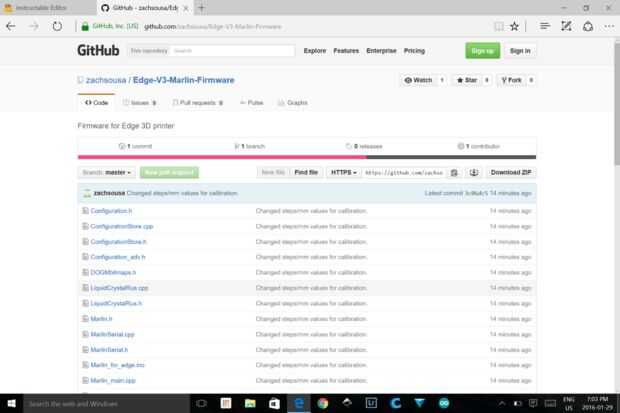Click Explore in GitHub header

pos(315,51)
